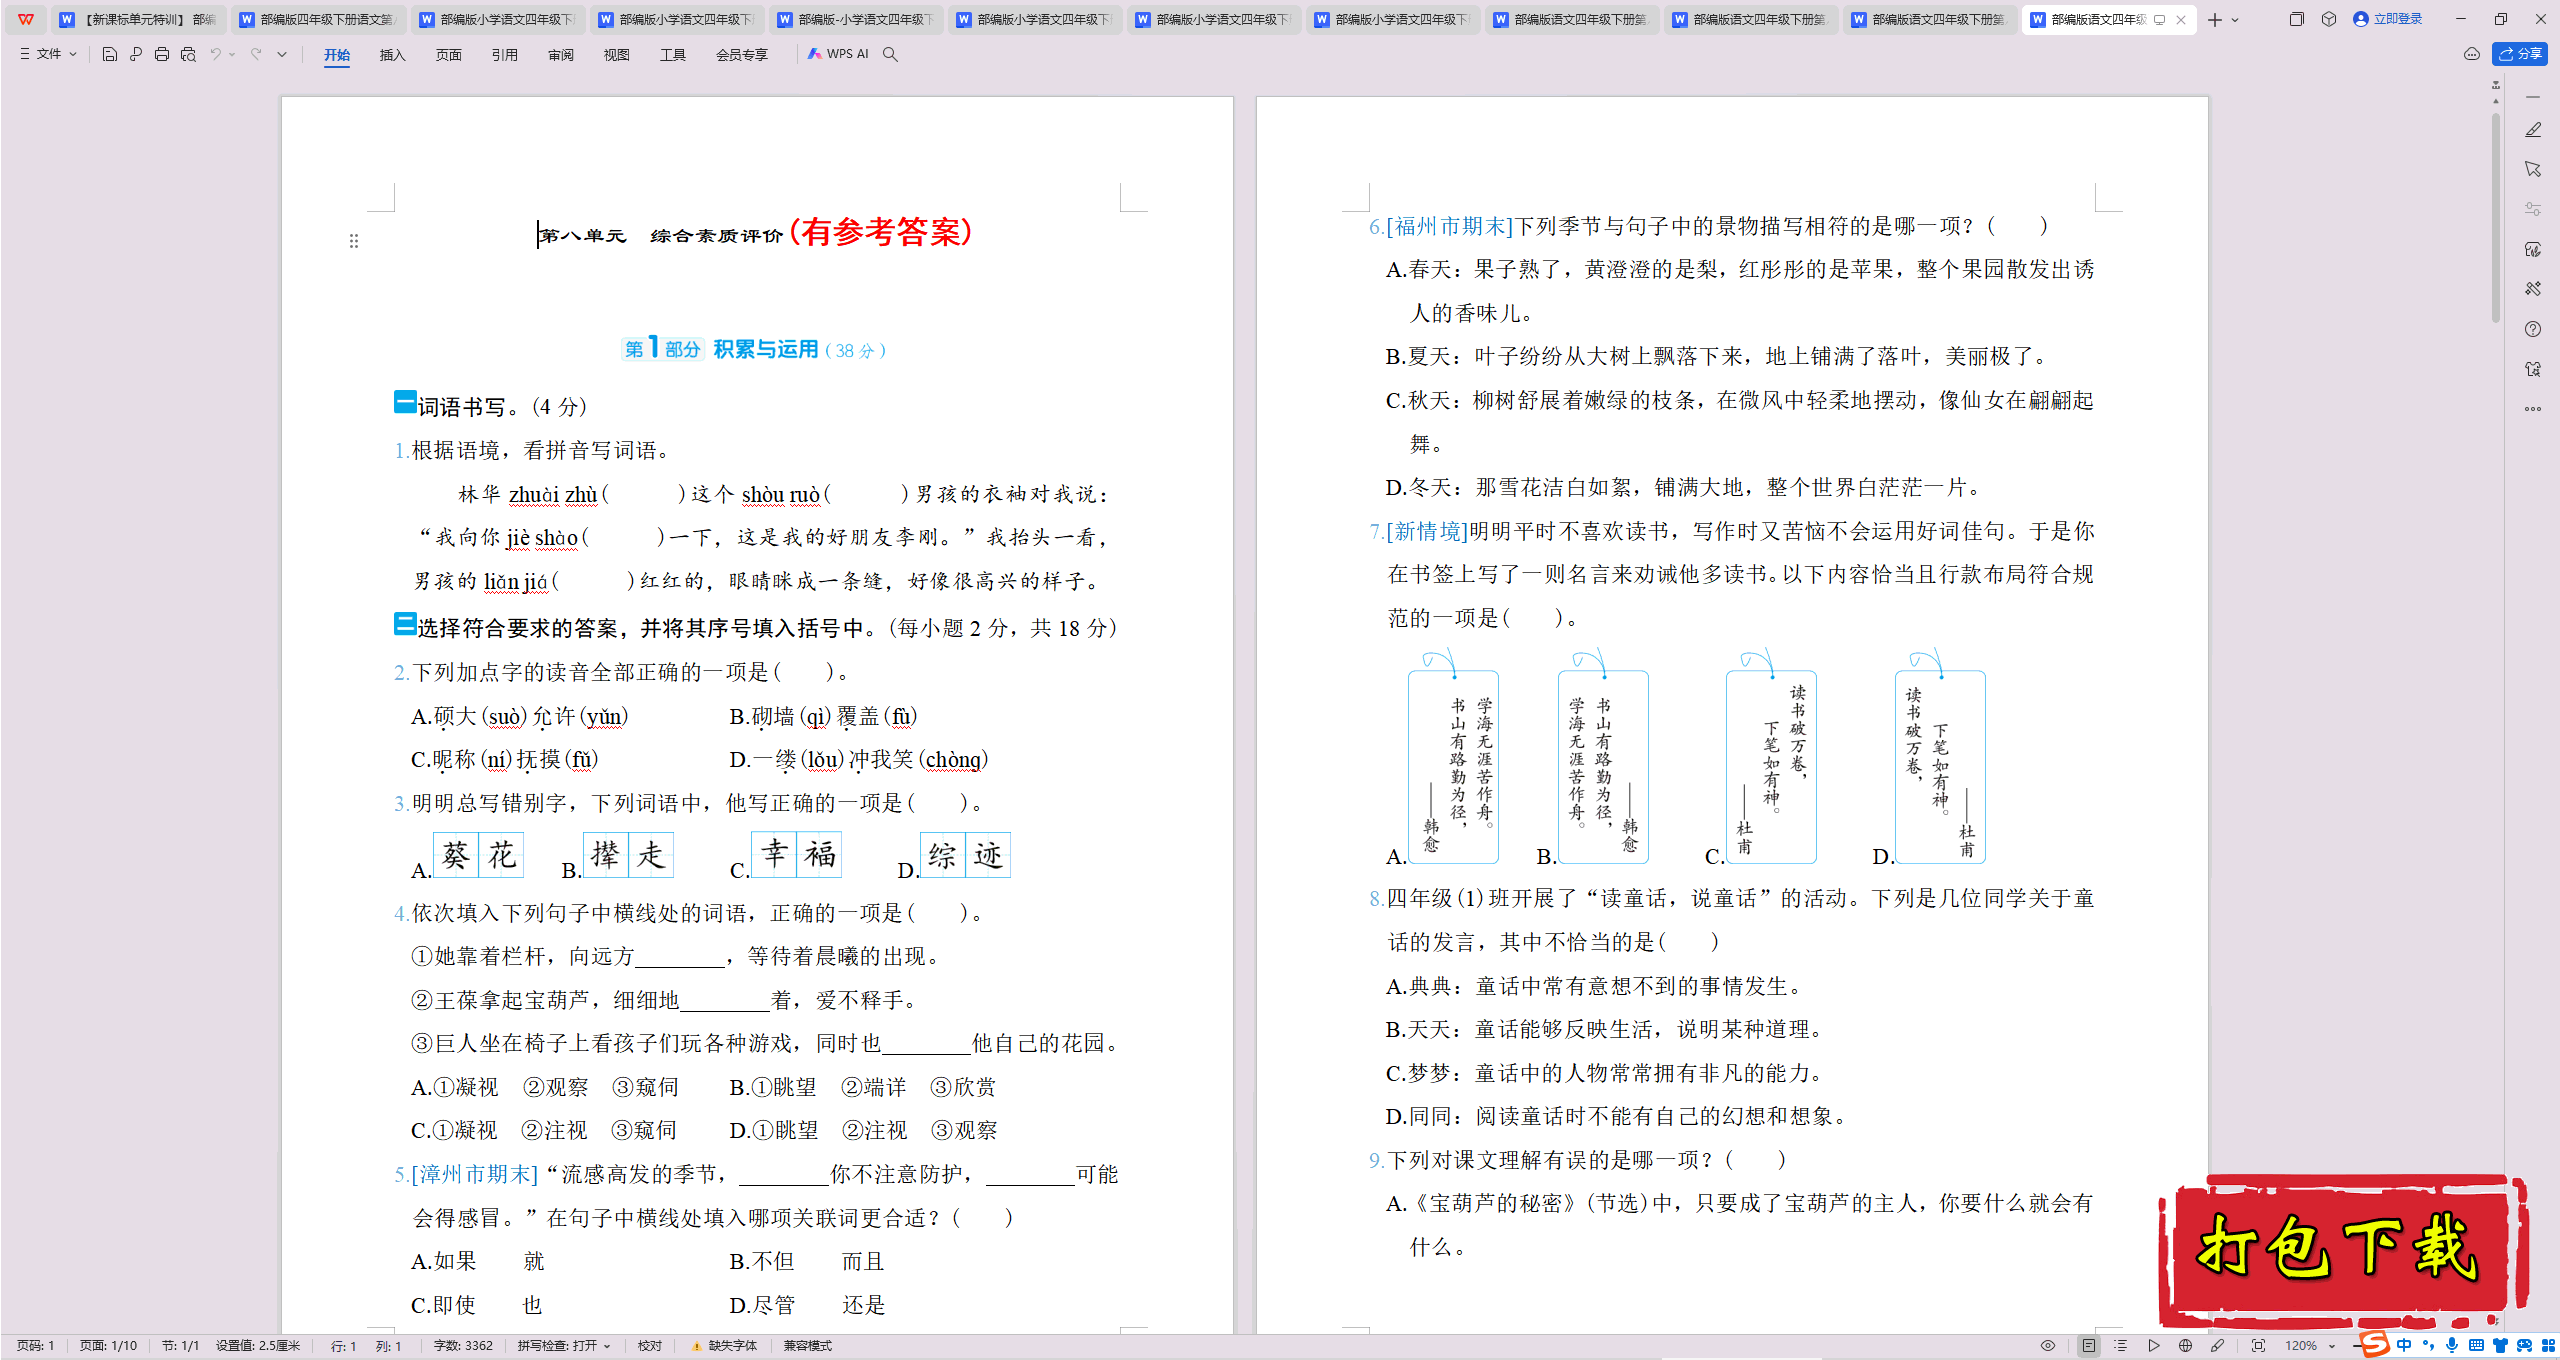Switch to outline view icon

2120,1346
